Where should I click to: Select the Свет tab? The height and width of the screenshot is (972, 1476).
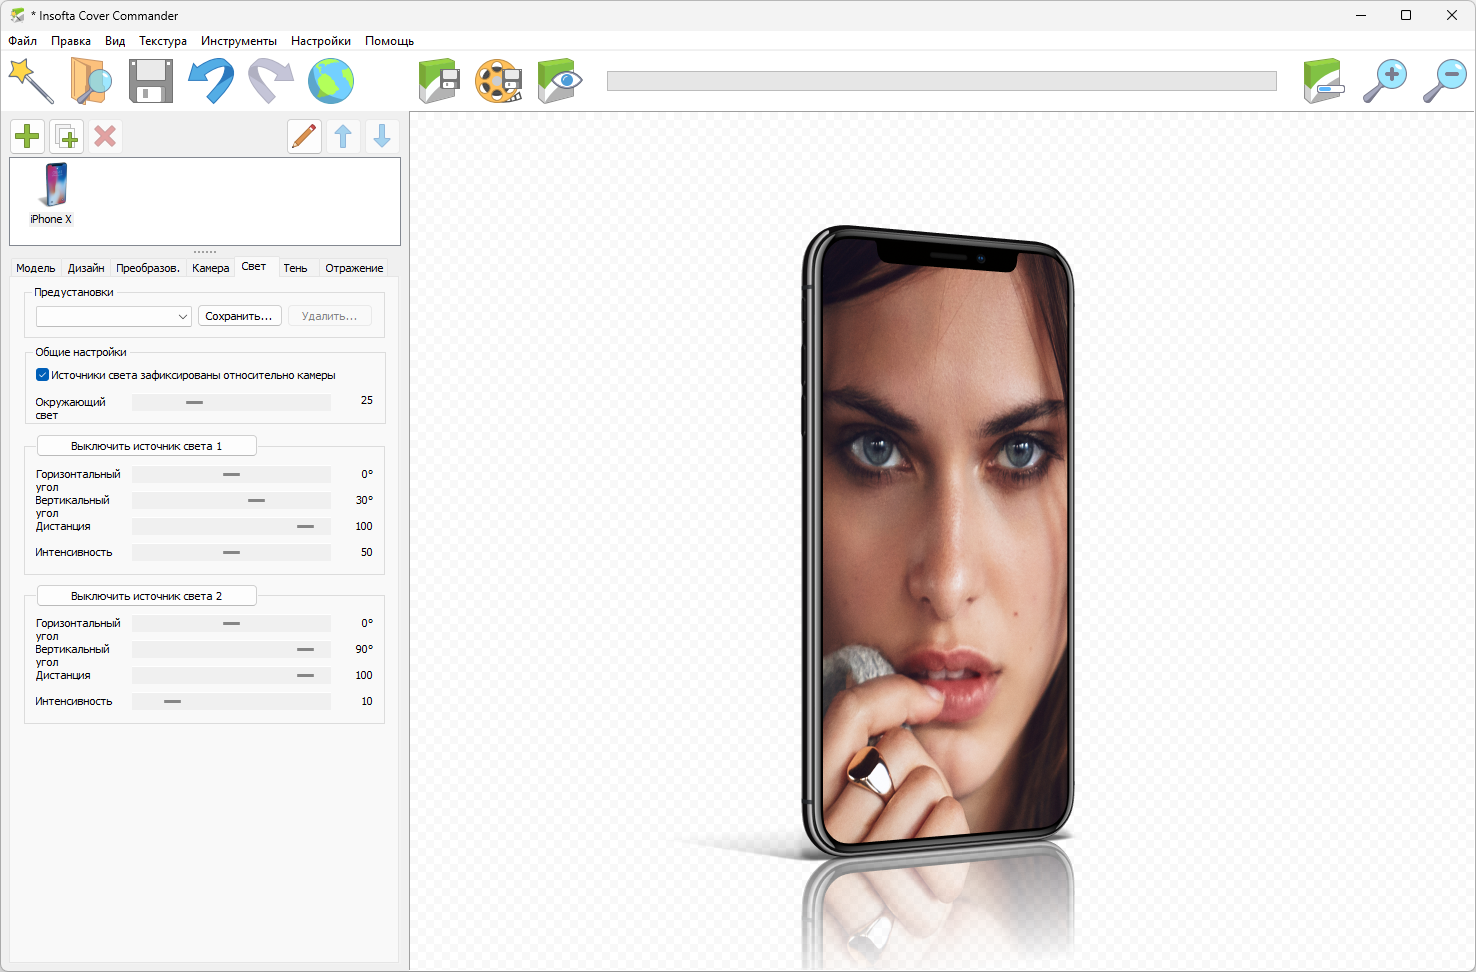[x=254, y=266]
